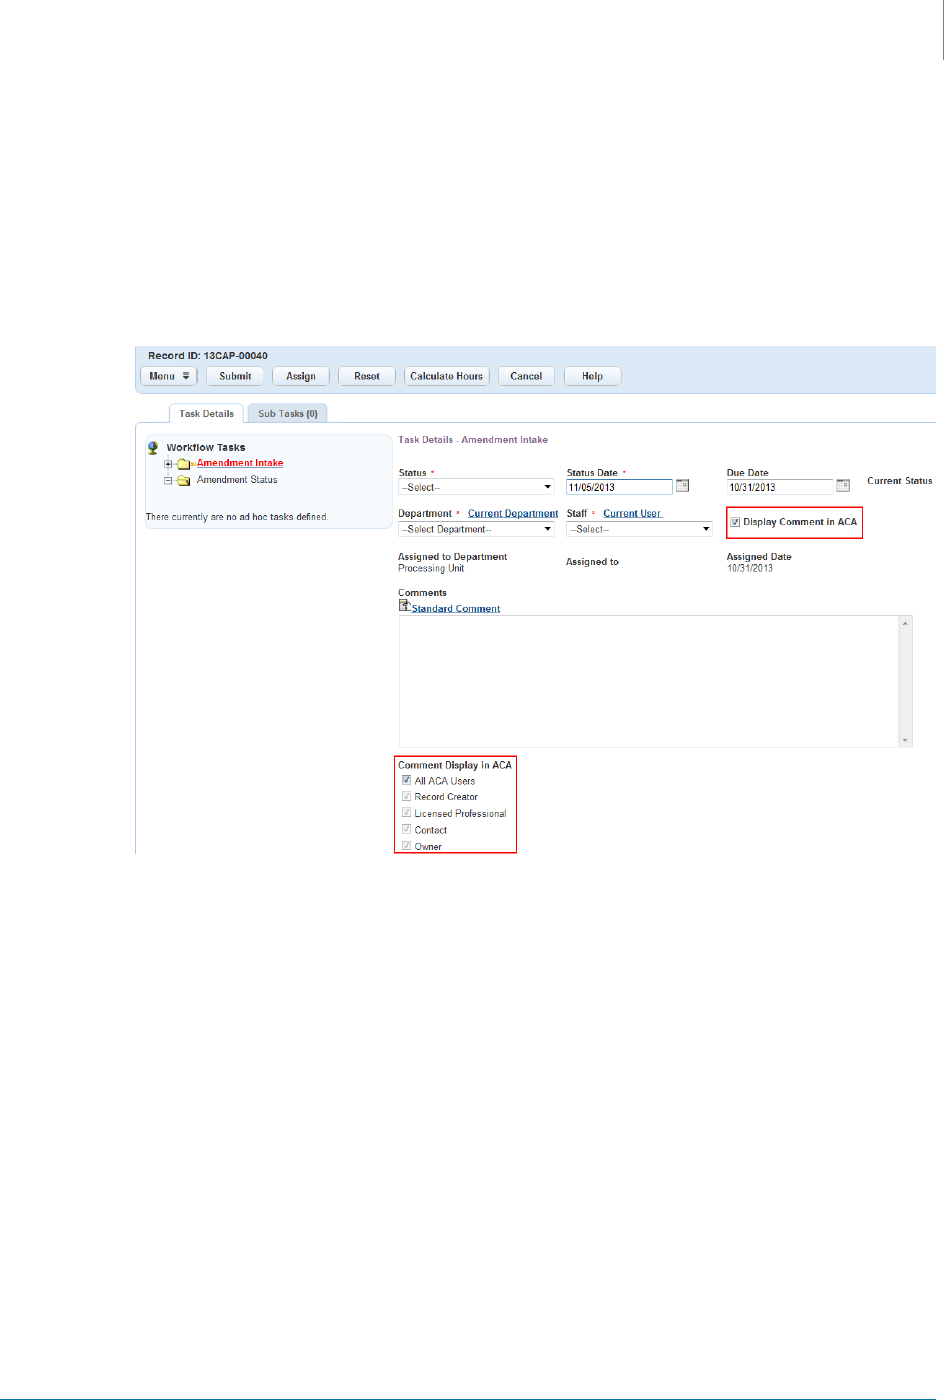Click the comments scrollbar down arrow

tap(906, 740)
